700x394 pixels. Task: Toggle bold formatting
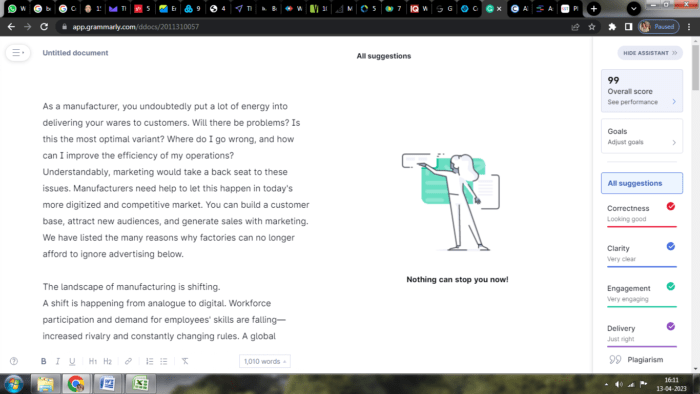(43, 361)
